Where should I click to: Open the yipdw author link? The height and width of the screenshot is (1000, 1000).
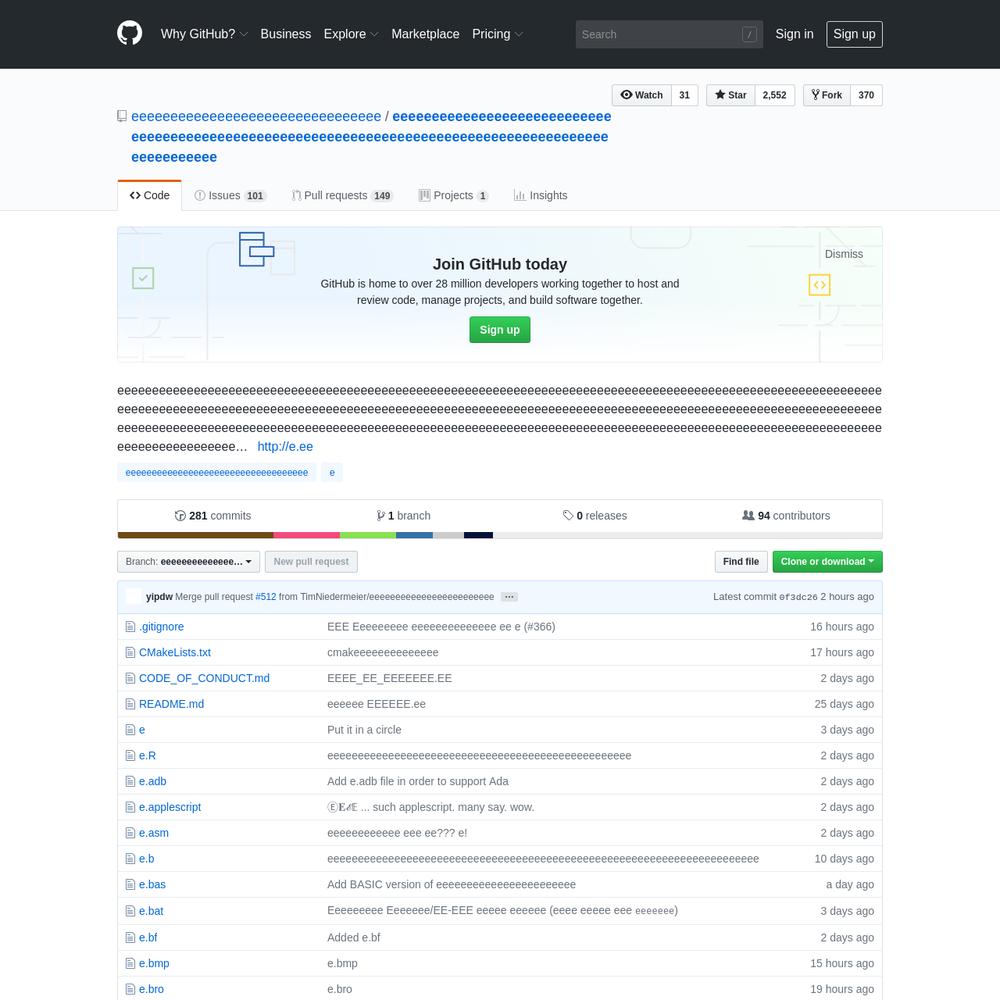(x=159, y=597)
